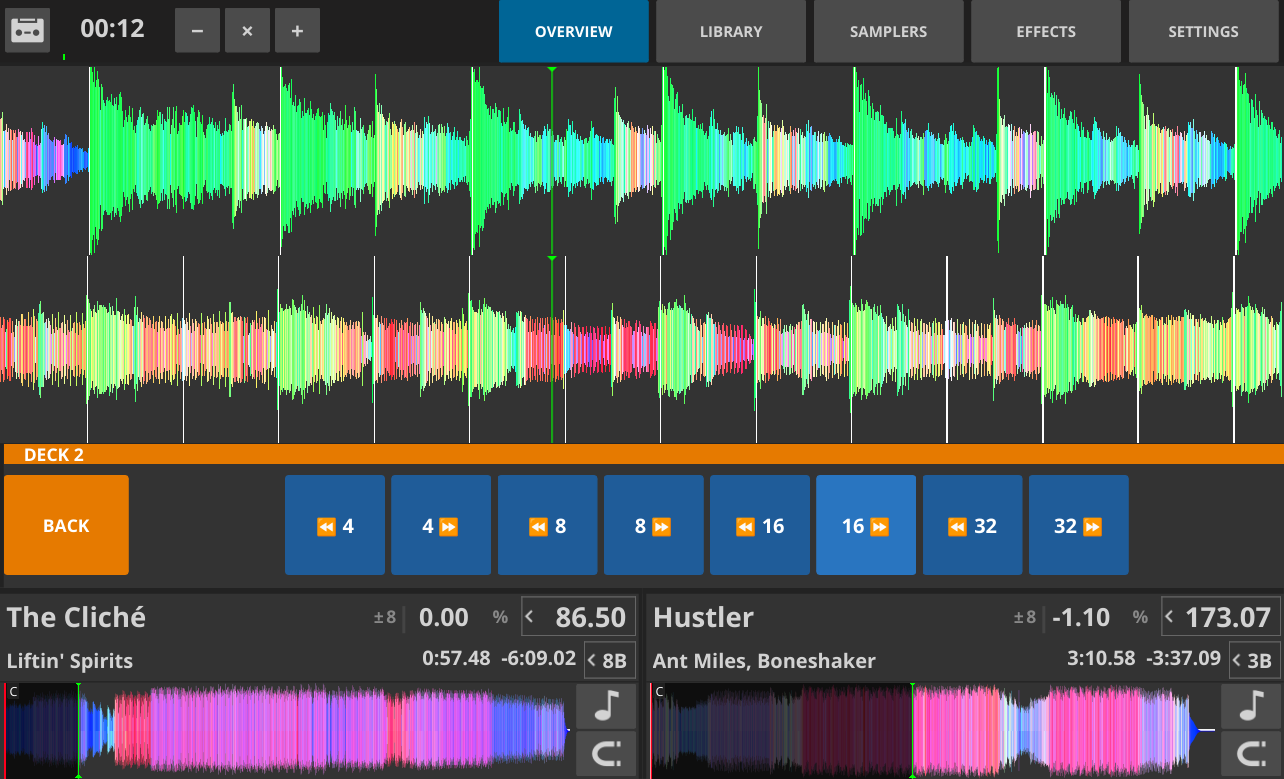This screenshot has width=1284, height=779.
Task: Expand the 86.50 BPM selector
Action: (x=578, y=617)
